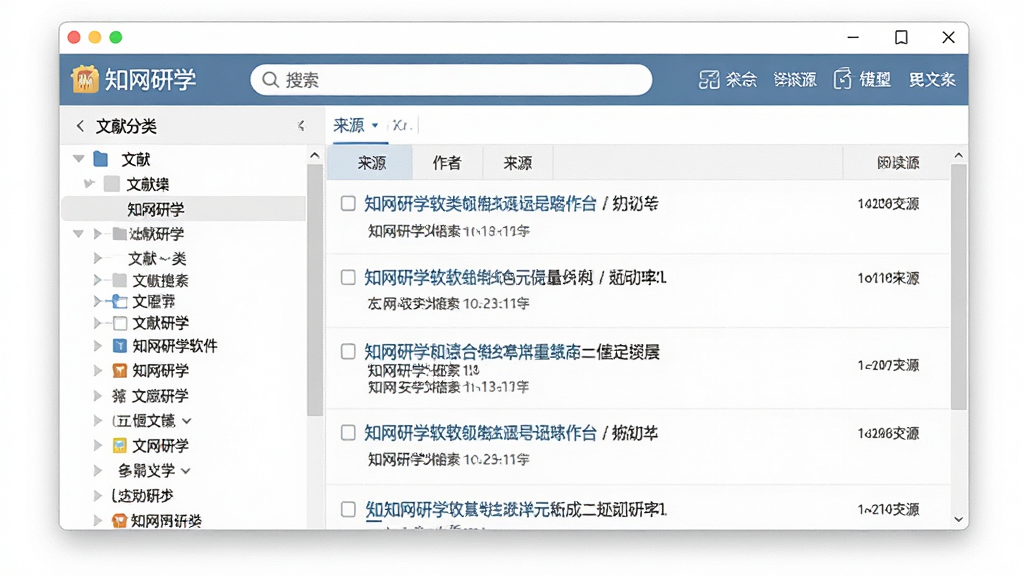Select the 知网研学软件 tree row

174,345
